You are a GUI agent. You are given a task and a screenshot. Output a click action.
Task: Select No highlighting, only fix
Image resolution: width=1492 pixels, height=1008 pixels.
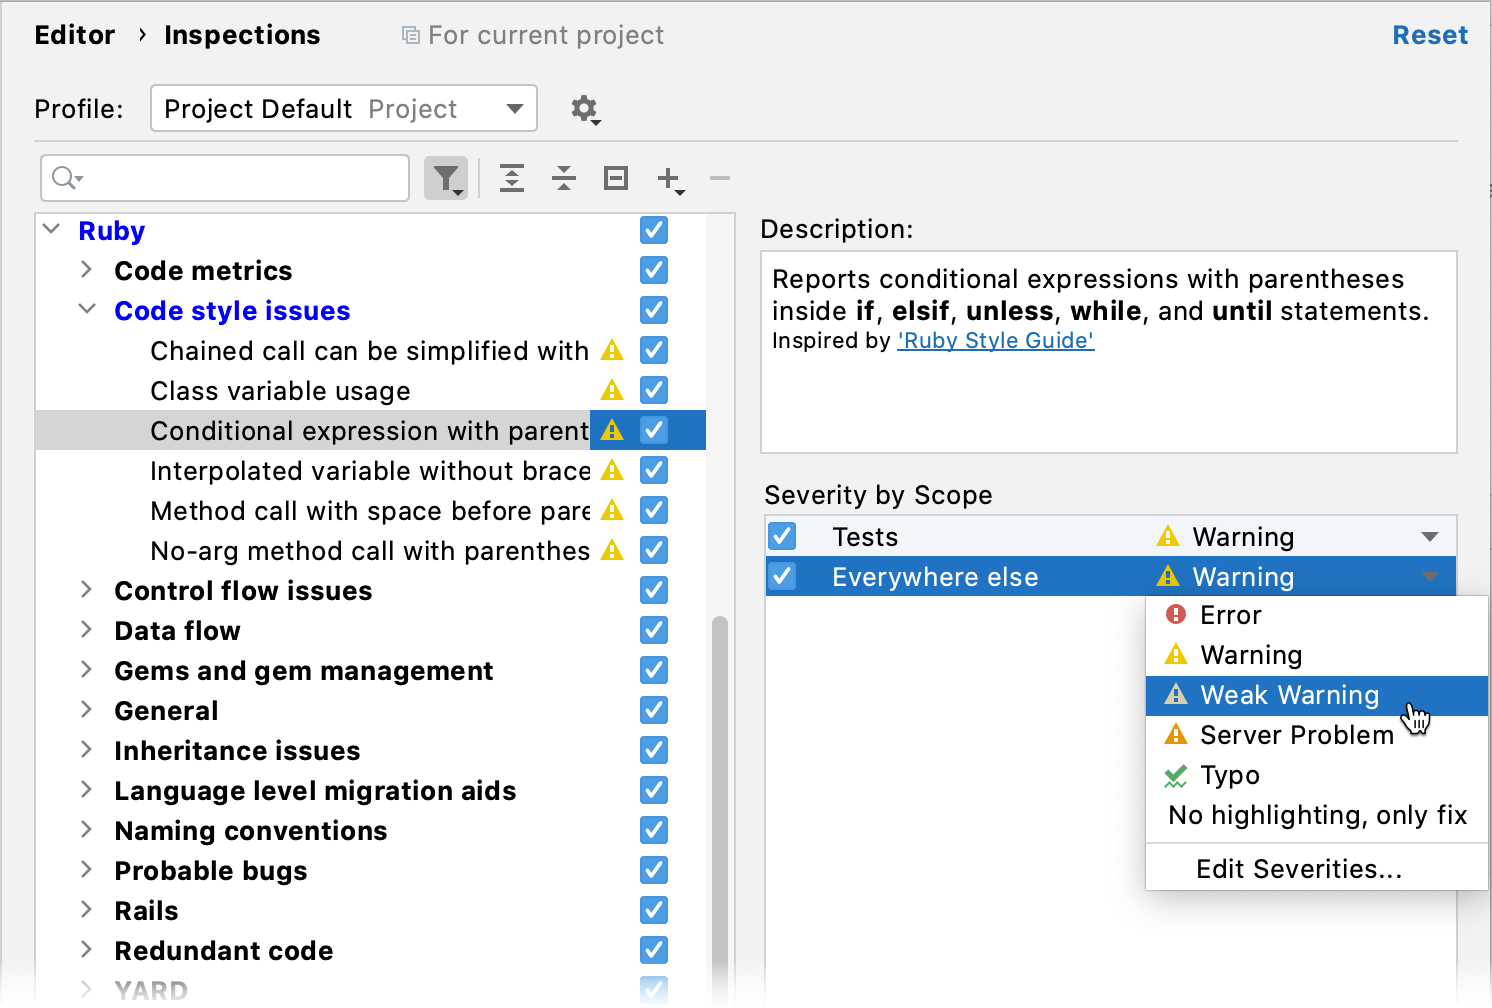[x=1316, y=815]
